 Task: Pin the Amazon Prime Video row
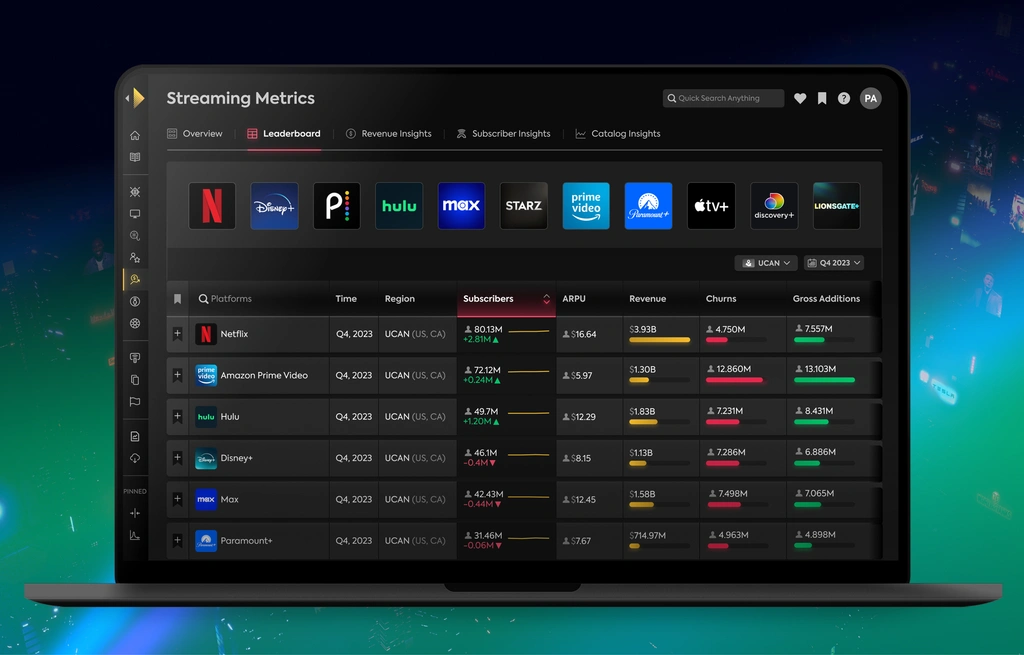point(177,375)
